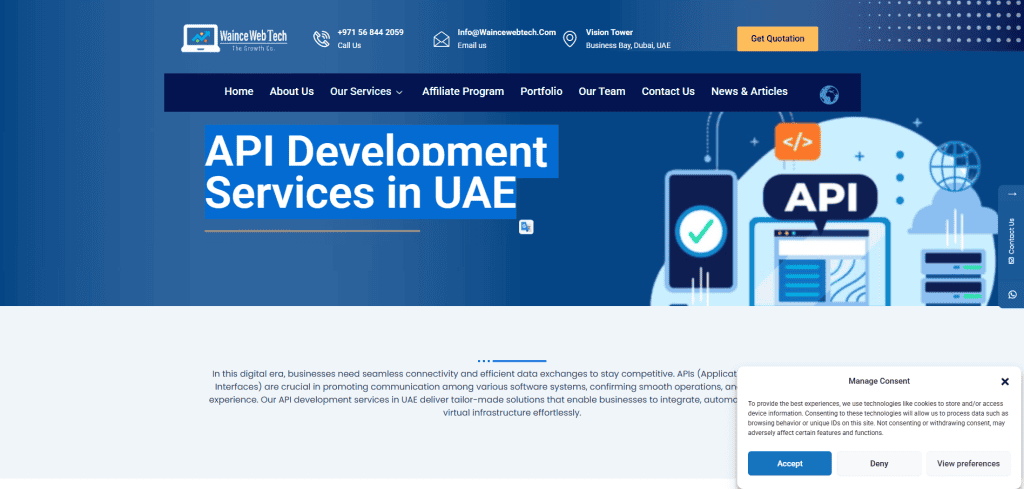
Task: Expand the Our Services dropdown chevron
Action: [x=399, y=92]
